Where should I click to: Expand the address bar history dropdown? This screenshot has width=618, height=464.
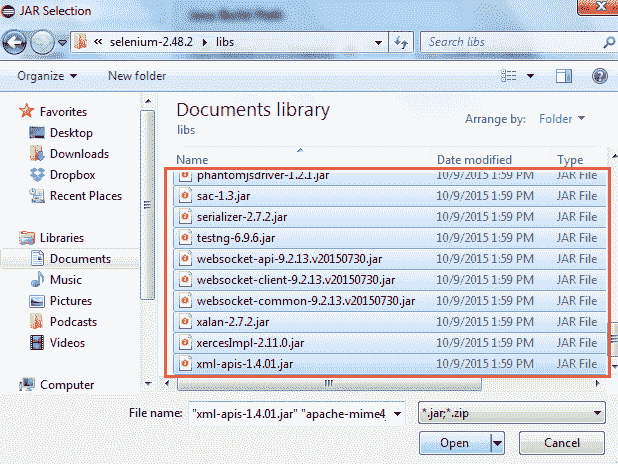click(x=378, y=43)
